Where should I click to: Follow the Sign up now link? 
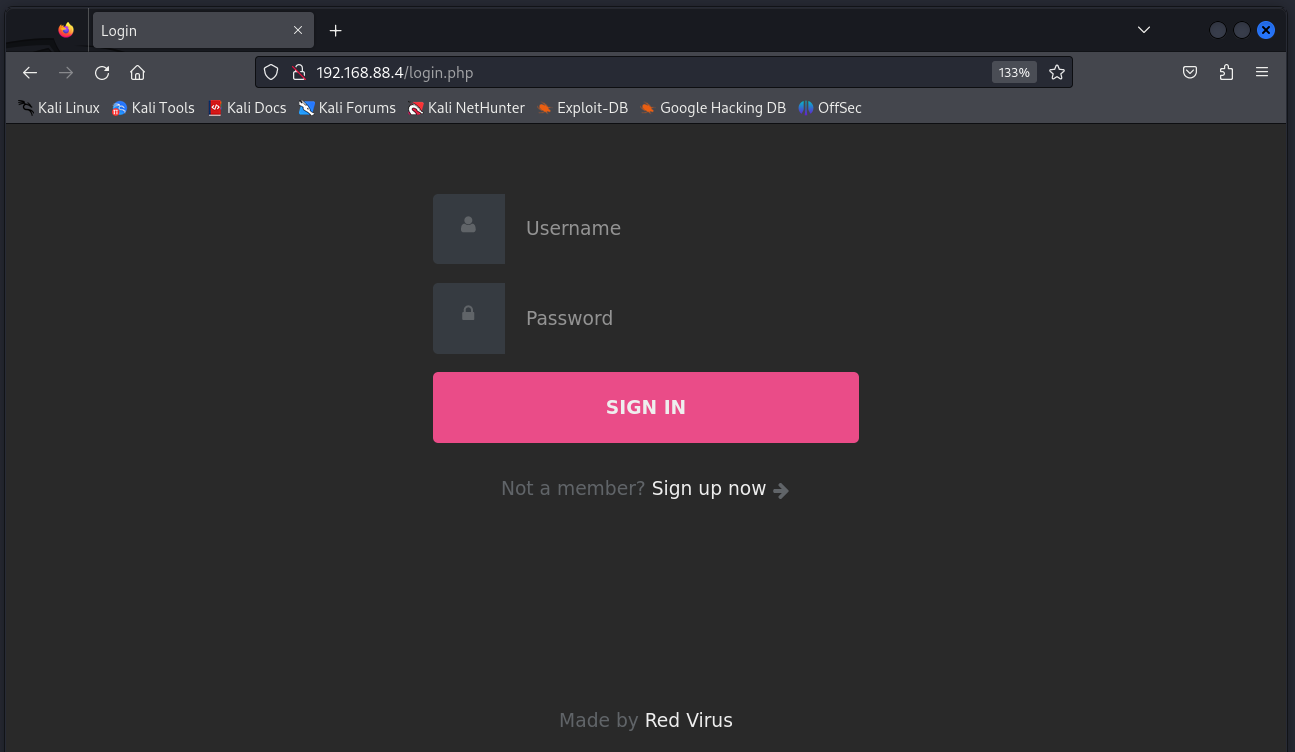point(709,489)
